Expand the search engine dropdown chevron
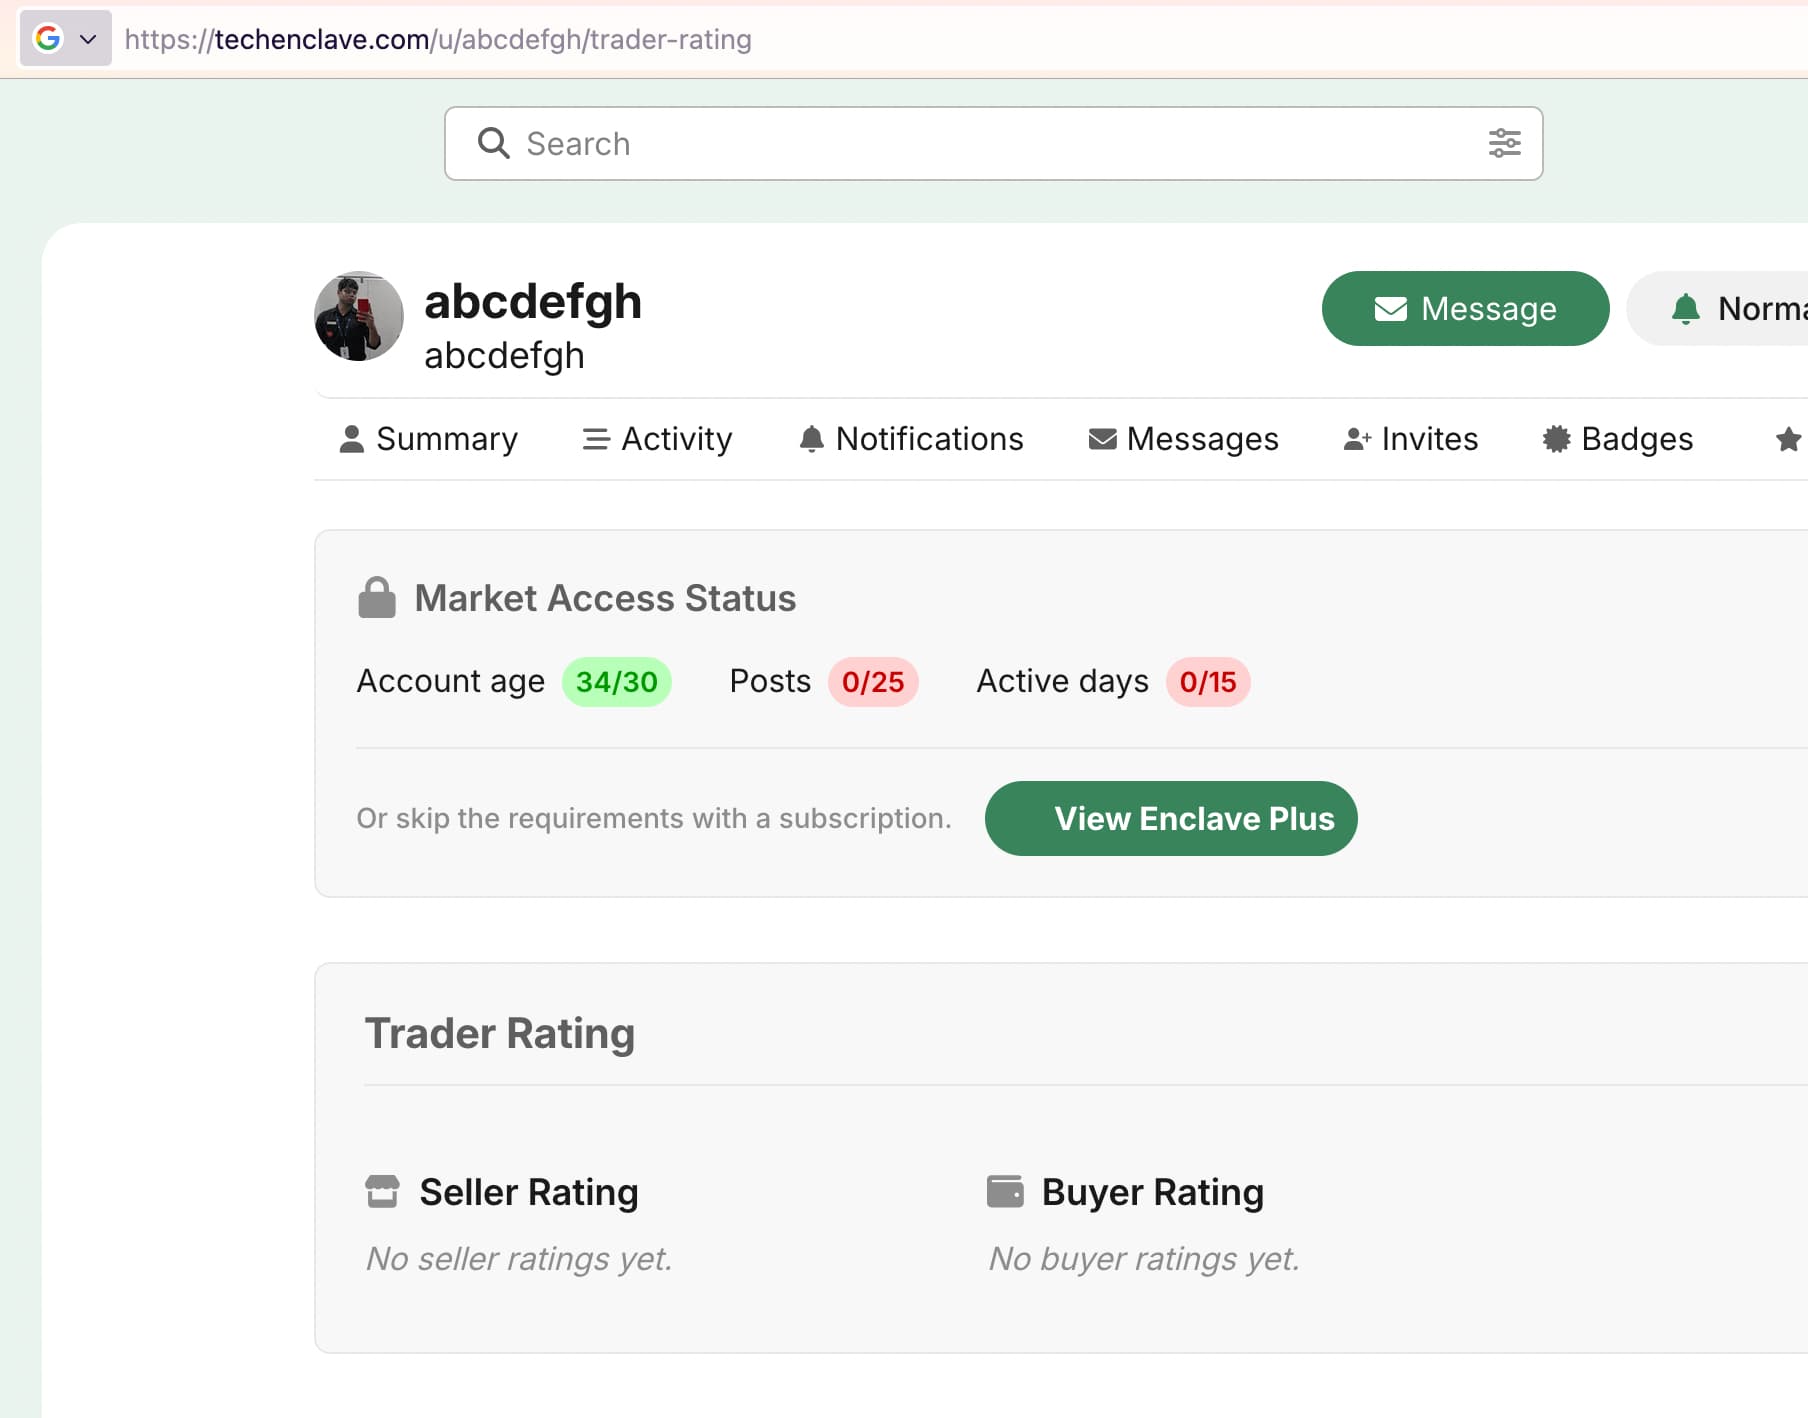 coord(88,39)
